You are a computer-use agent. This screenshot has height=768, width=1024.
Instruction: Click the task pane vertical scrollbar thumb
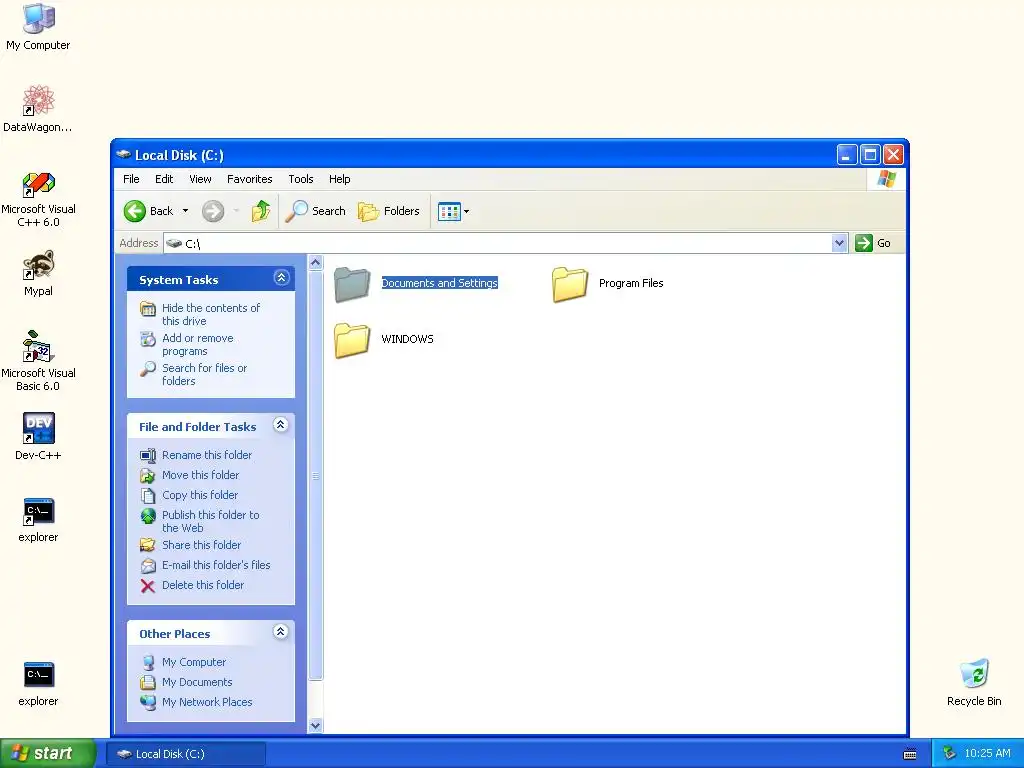click(315, 476)
